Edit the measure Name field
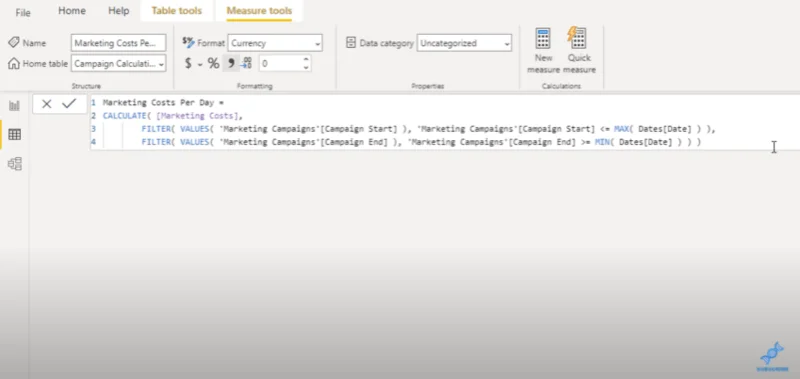 (118, 43)
